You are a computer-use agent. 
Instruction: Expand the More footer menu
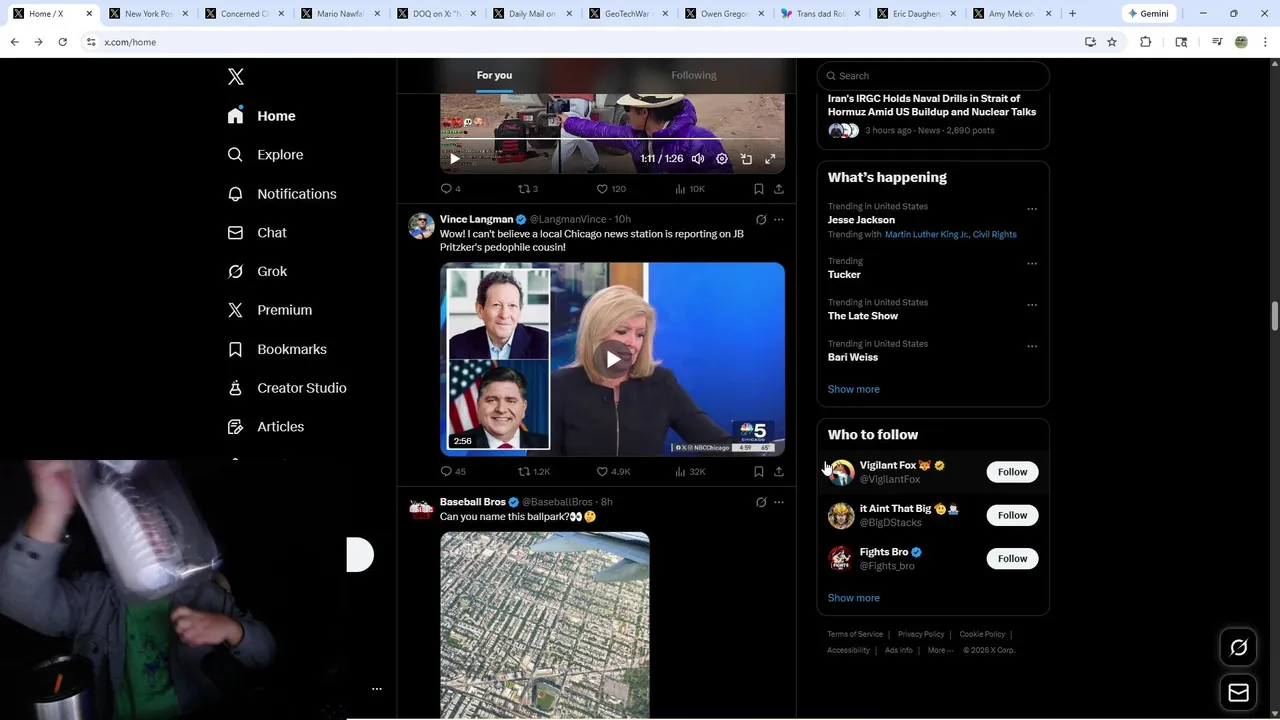click(x=941, y=650)
